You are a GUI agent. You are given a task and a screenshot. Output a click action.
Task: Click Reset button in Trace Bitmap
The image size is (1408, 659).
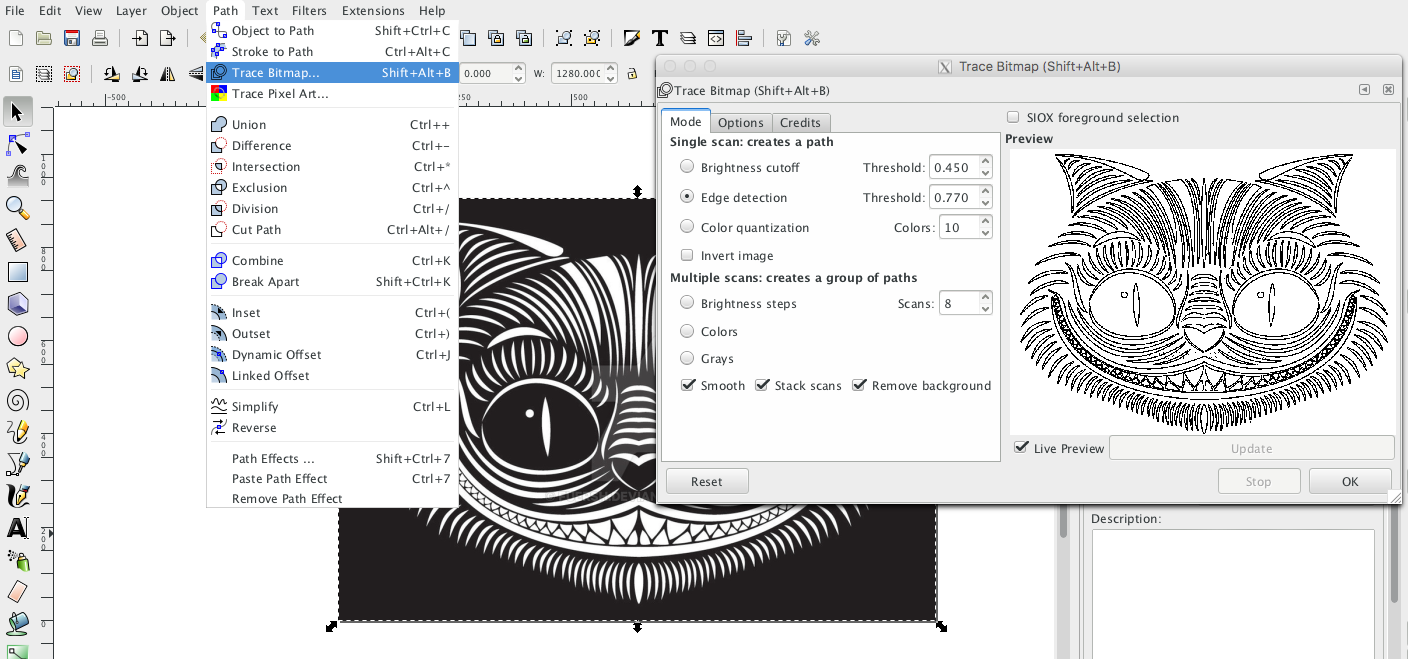[x=707, y=481]
